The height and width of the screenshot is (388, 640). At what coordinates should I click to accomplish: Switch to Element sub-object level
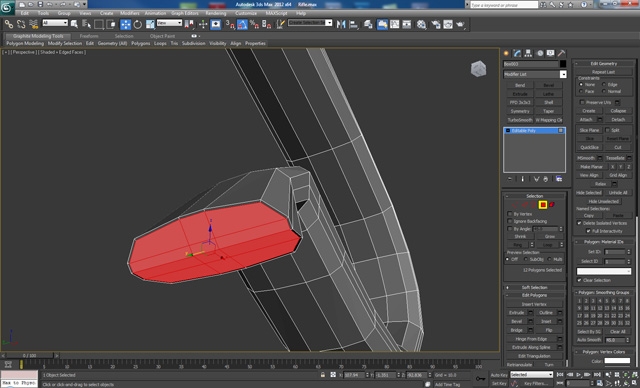click(552, 205)
